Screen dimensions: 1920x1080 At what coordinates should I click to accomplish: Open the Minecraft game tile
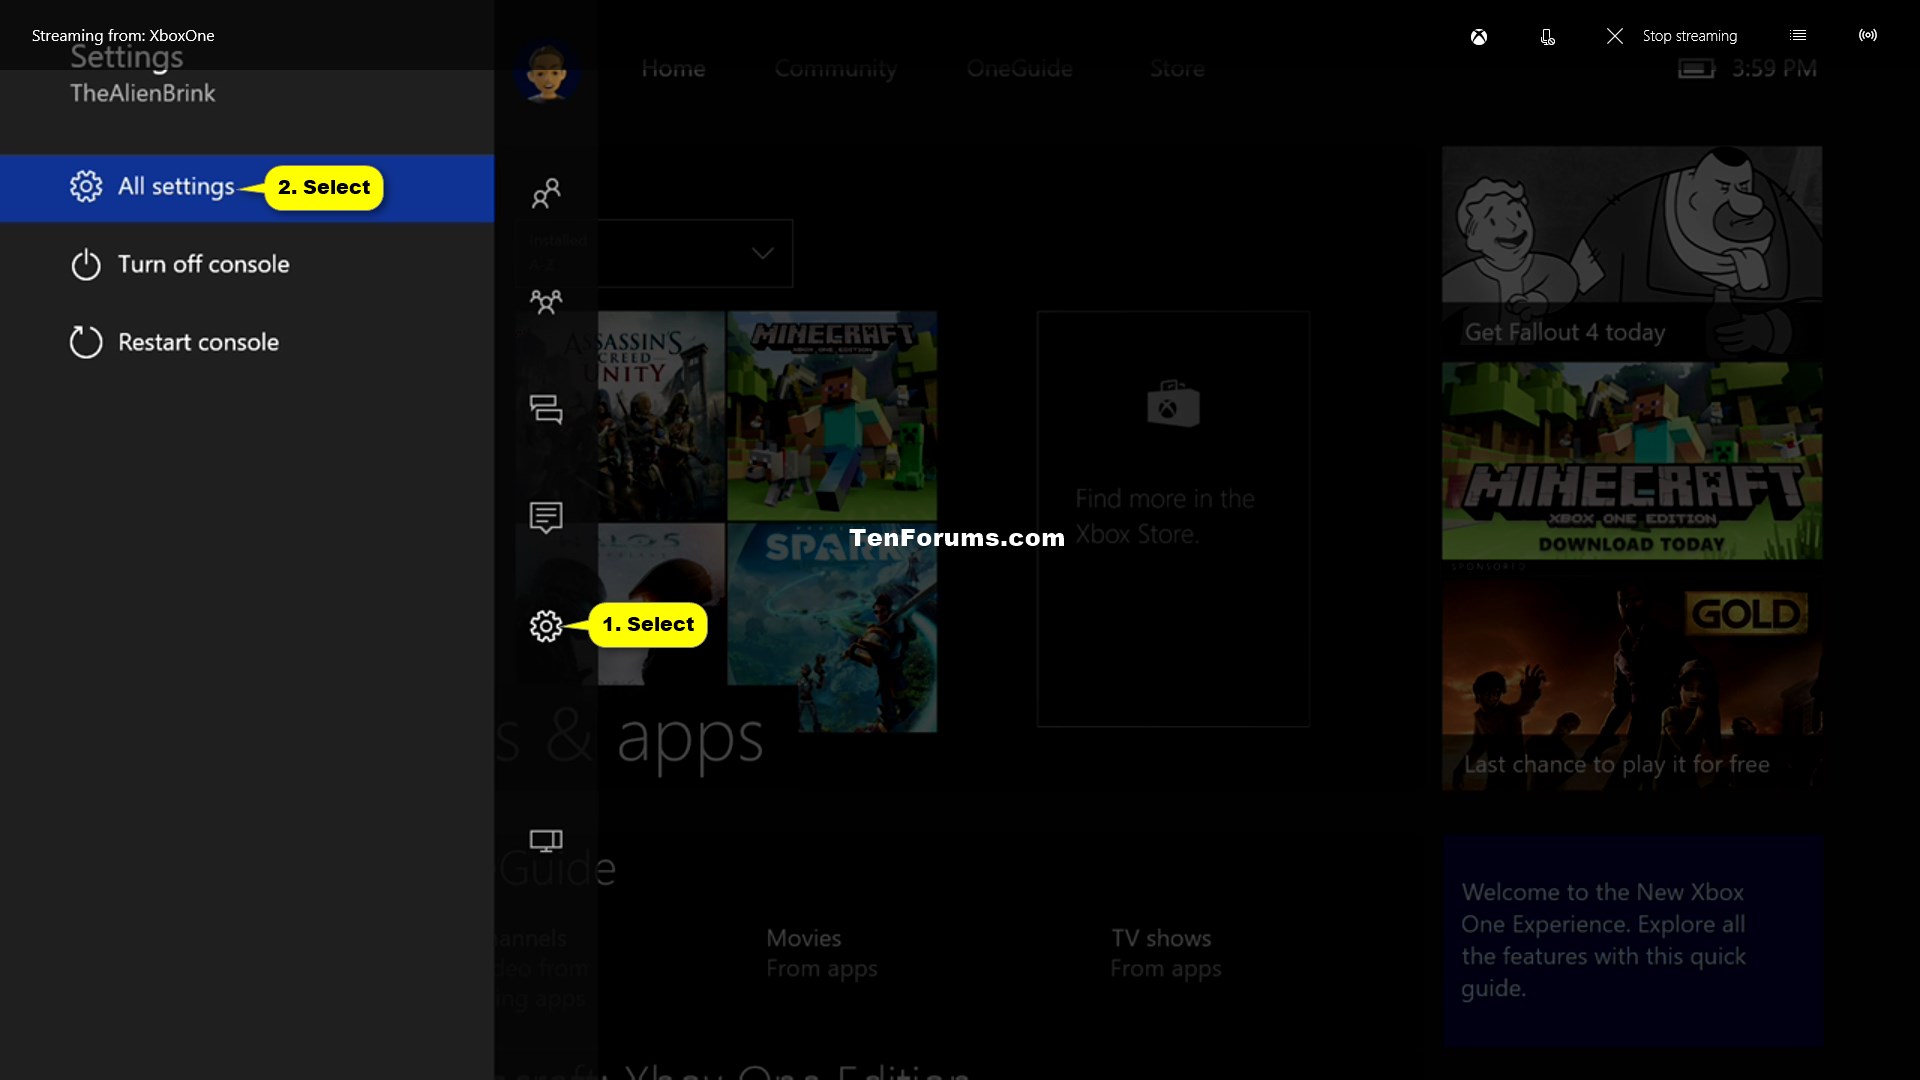click(832, 415)
